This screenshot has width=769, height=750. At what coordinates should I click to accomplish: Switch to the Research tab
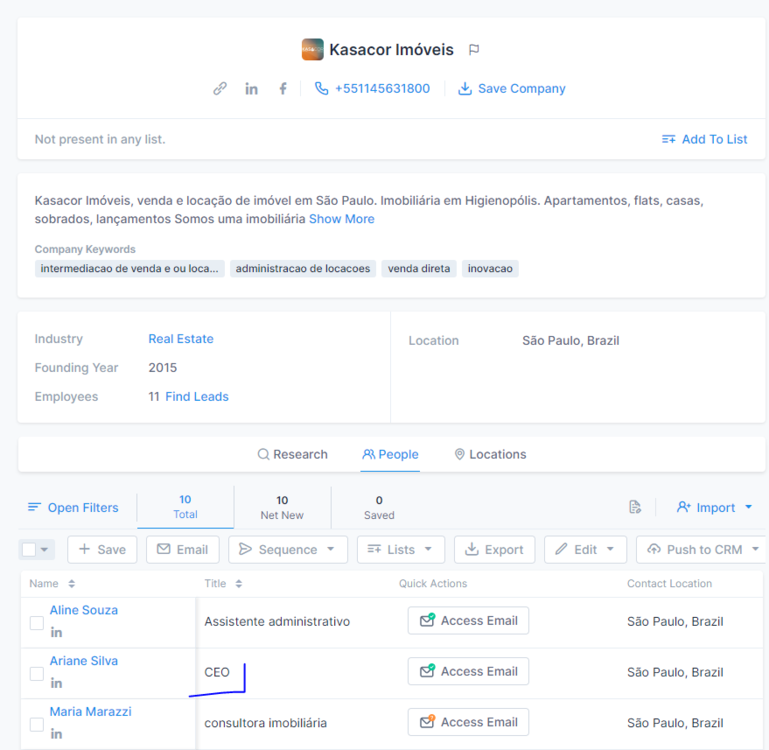tap(292, 455)
